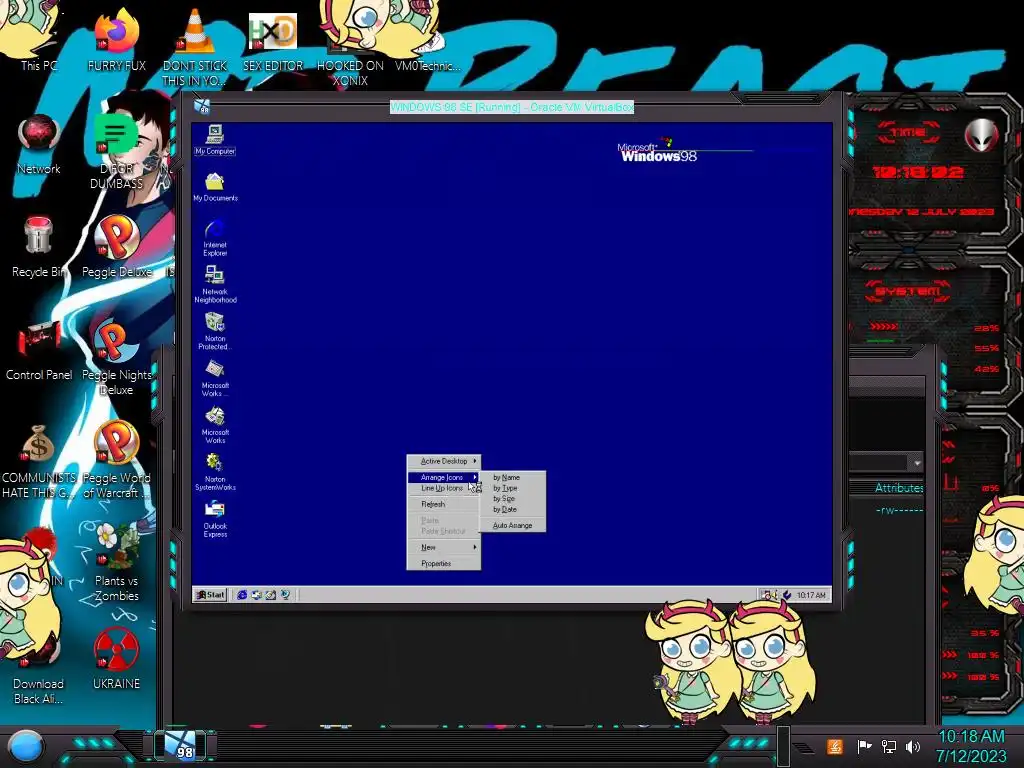Select COMMUNISTS HATE THIS money bag icon

39,460
